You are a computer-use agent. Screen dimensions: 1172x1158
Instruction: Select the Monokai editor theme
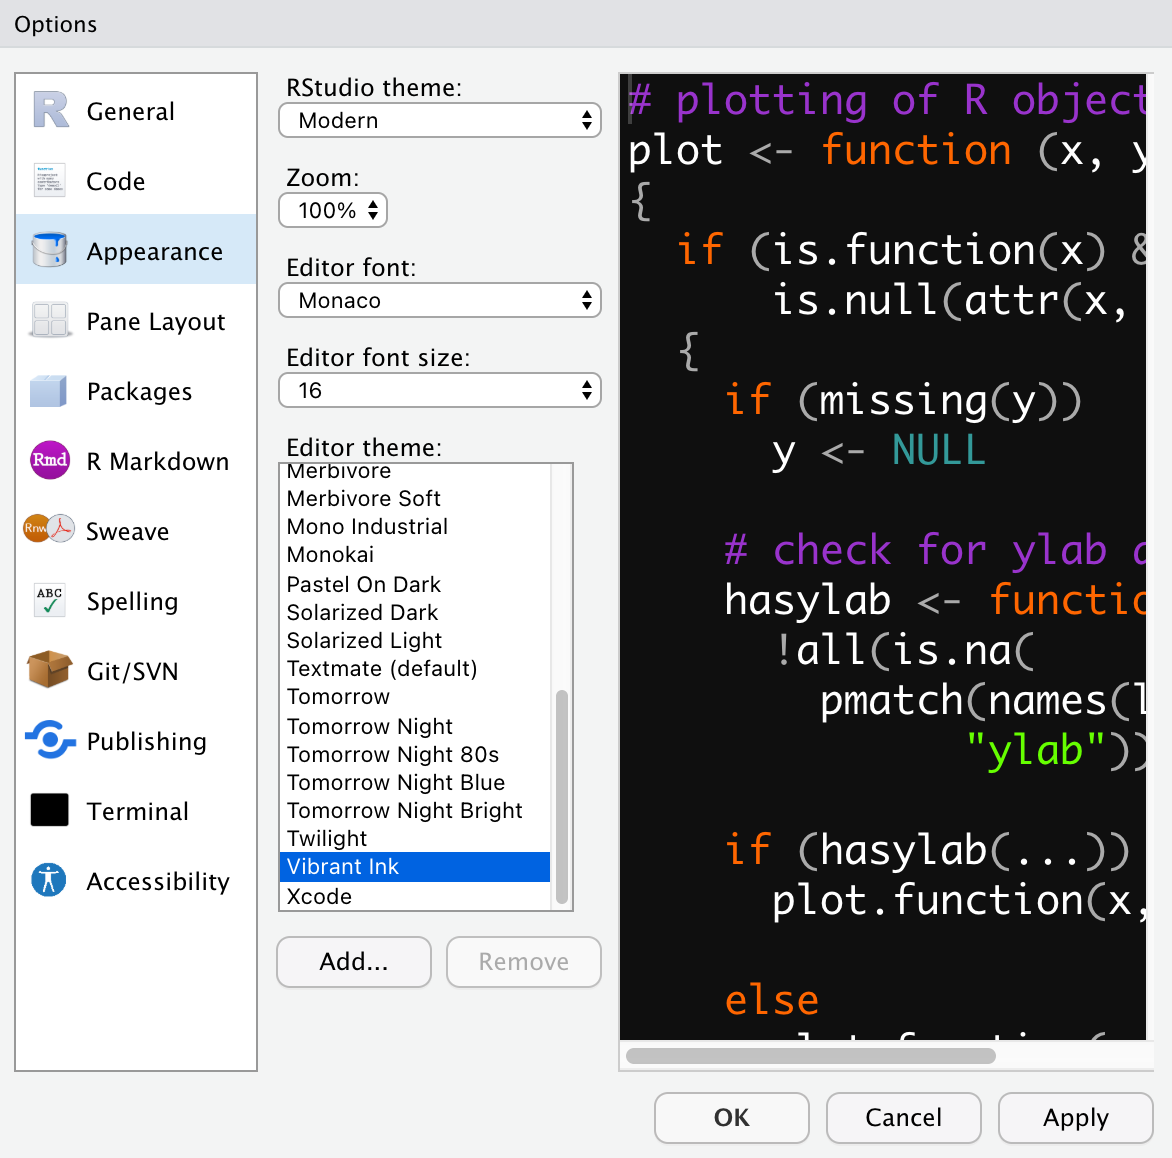[x=415, y=555]
